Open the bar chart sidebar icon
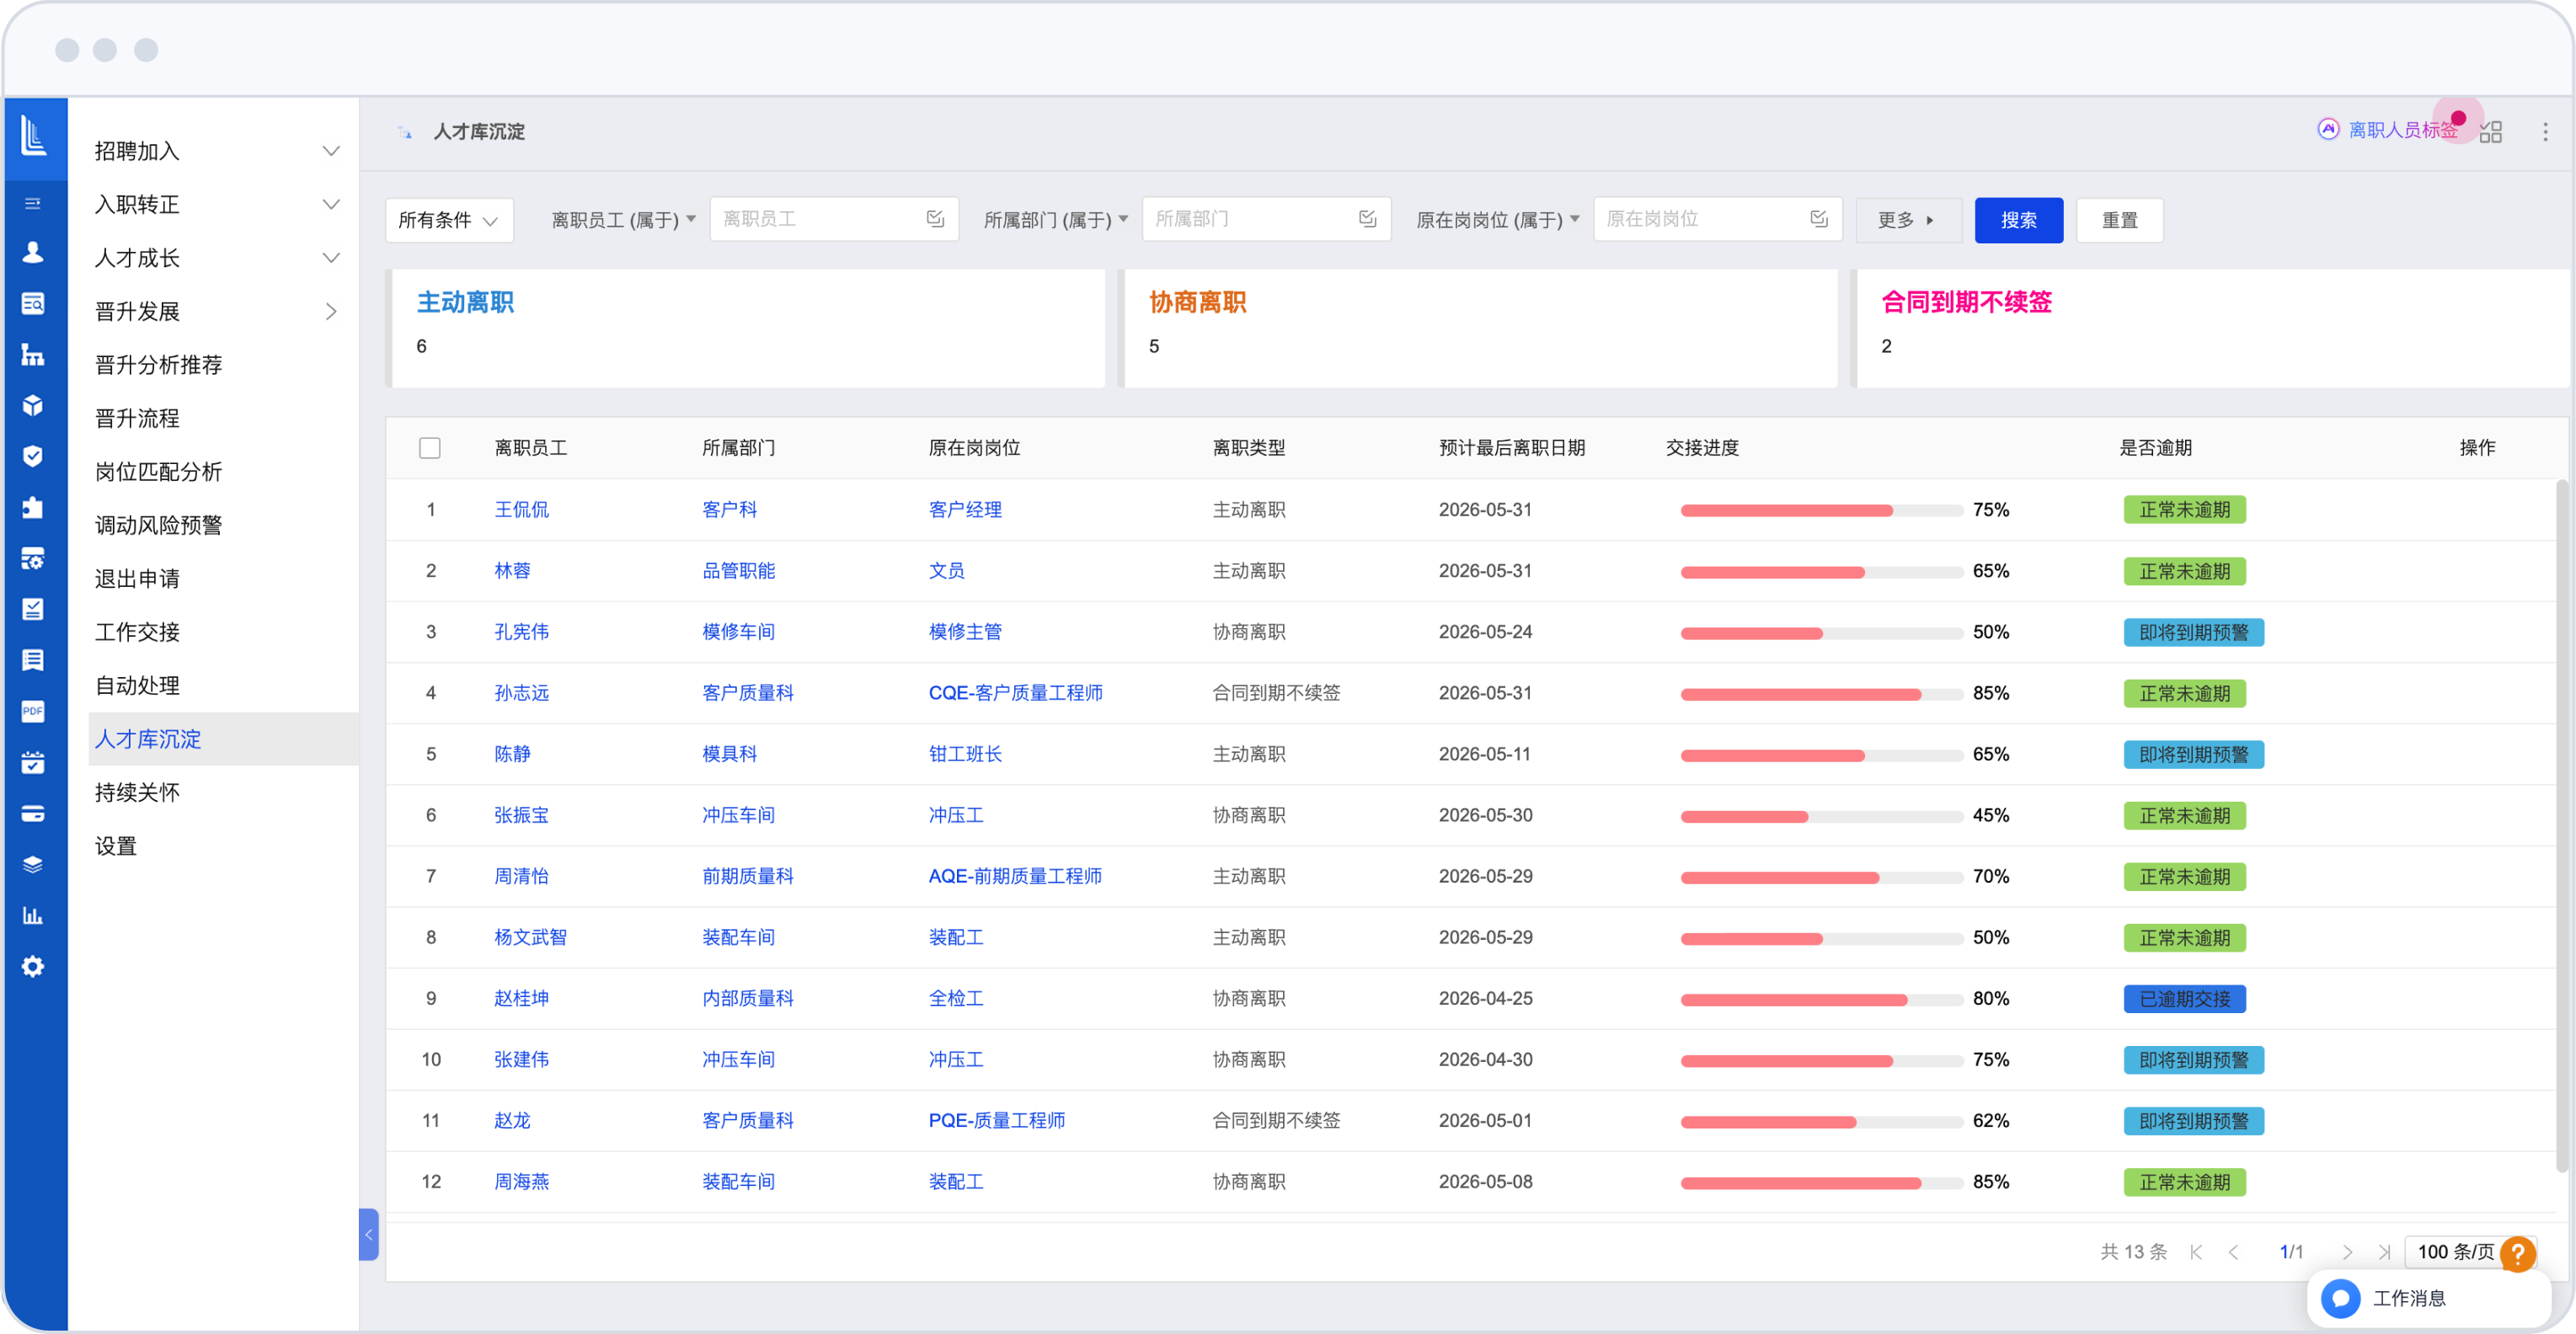The height and width of the screenshot is (1334, 2576). [33, 915]
